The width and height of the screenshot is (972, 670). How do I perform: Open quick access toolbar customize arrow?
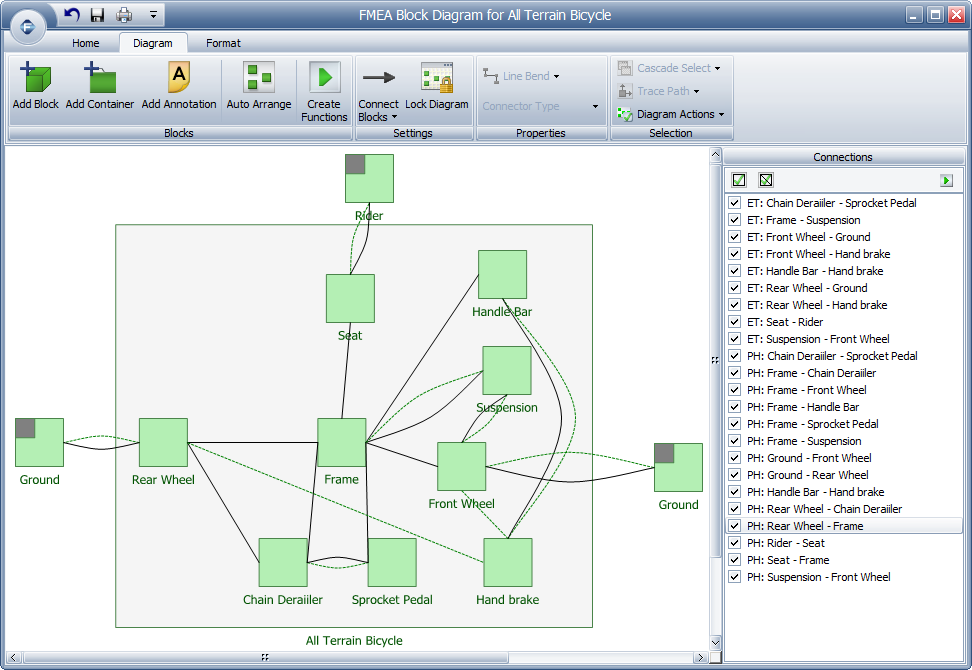click(153, 15)
